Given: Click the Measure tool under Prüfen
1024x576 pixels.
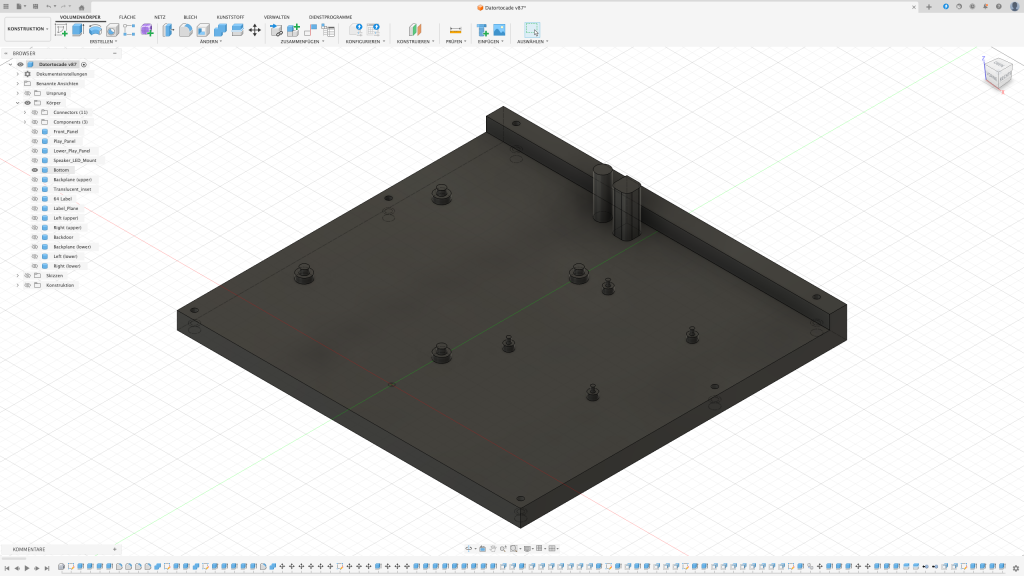Looking at the screenshot, I should point(455,30).
